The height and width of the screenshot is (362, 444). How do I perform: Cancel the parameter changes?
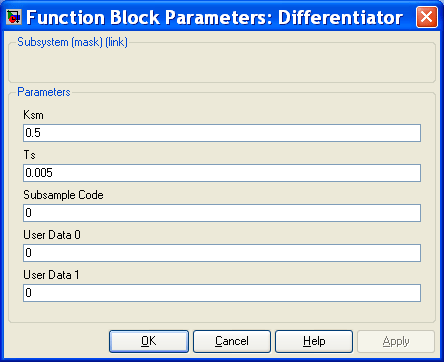tap(232, 341)
